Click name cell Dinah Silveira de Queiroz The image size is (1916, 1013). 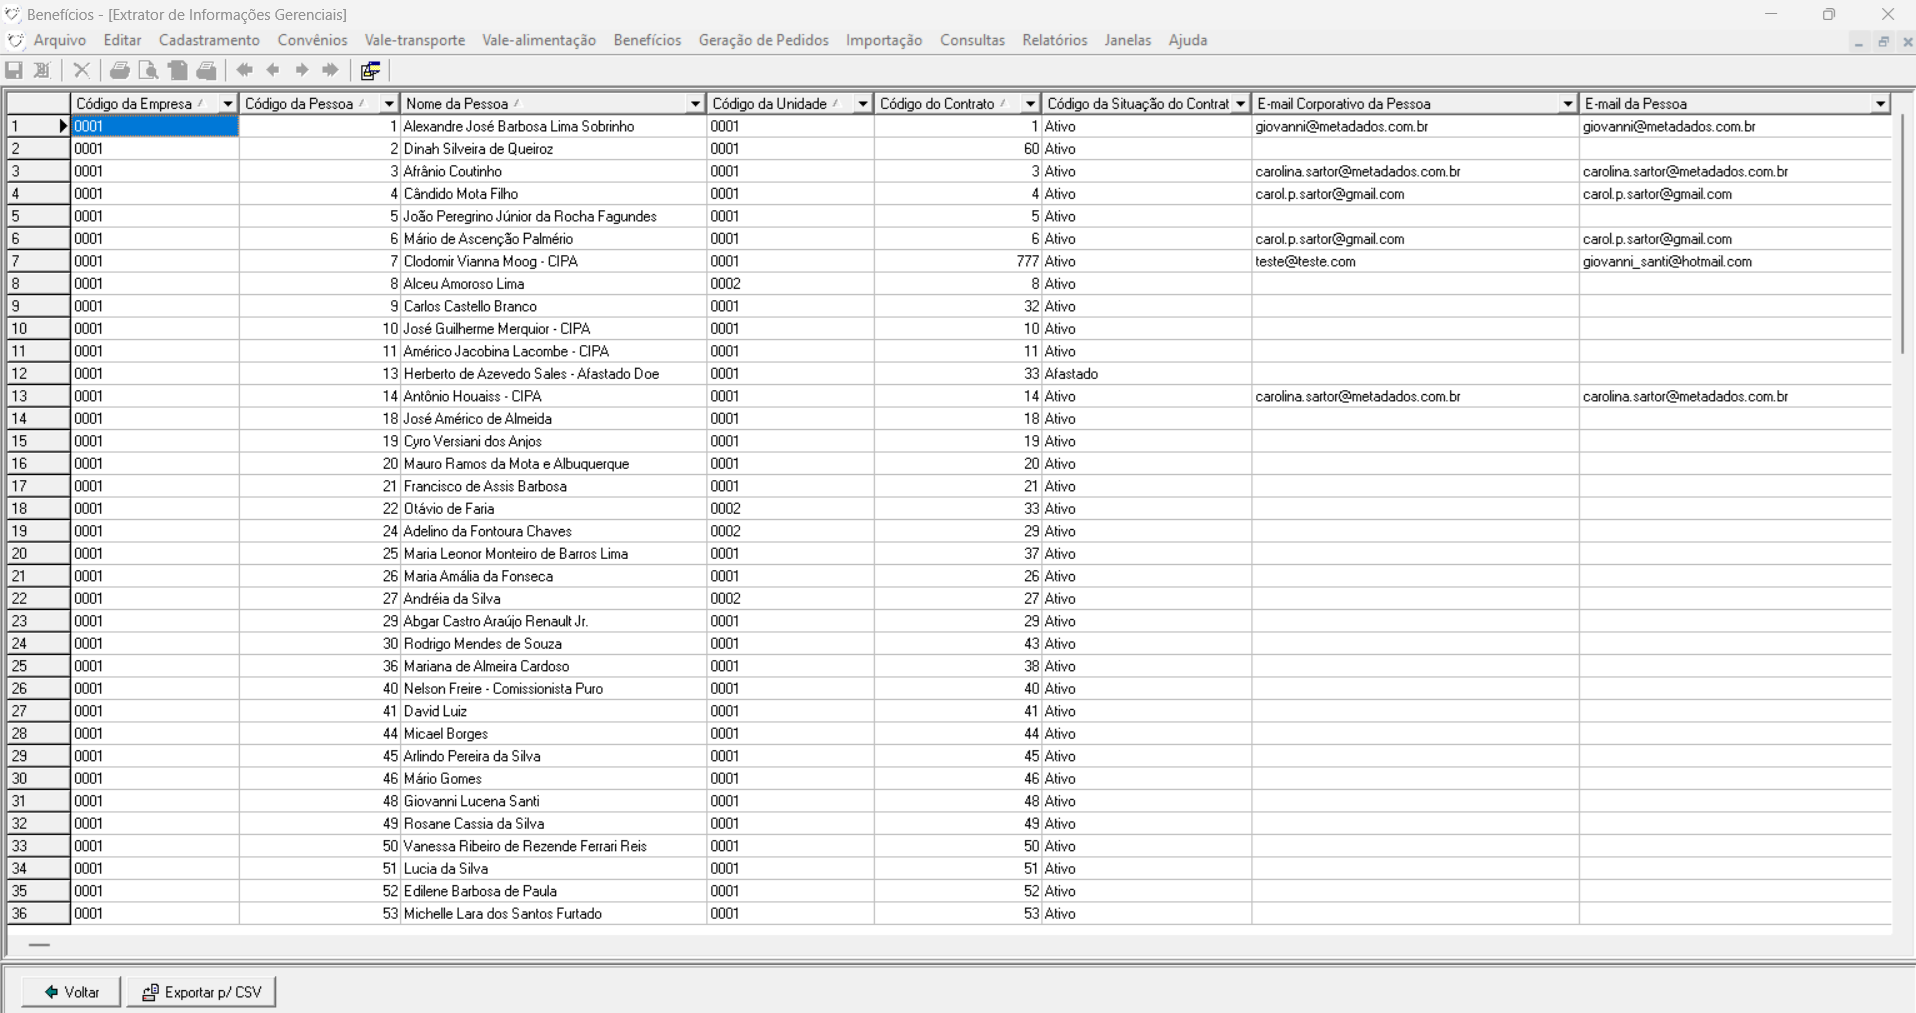click(x=553, y=149)
